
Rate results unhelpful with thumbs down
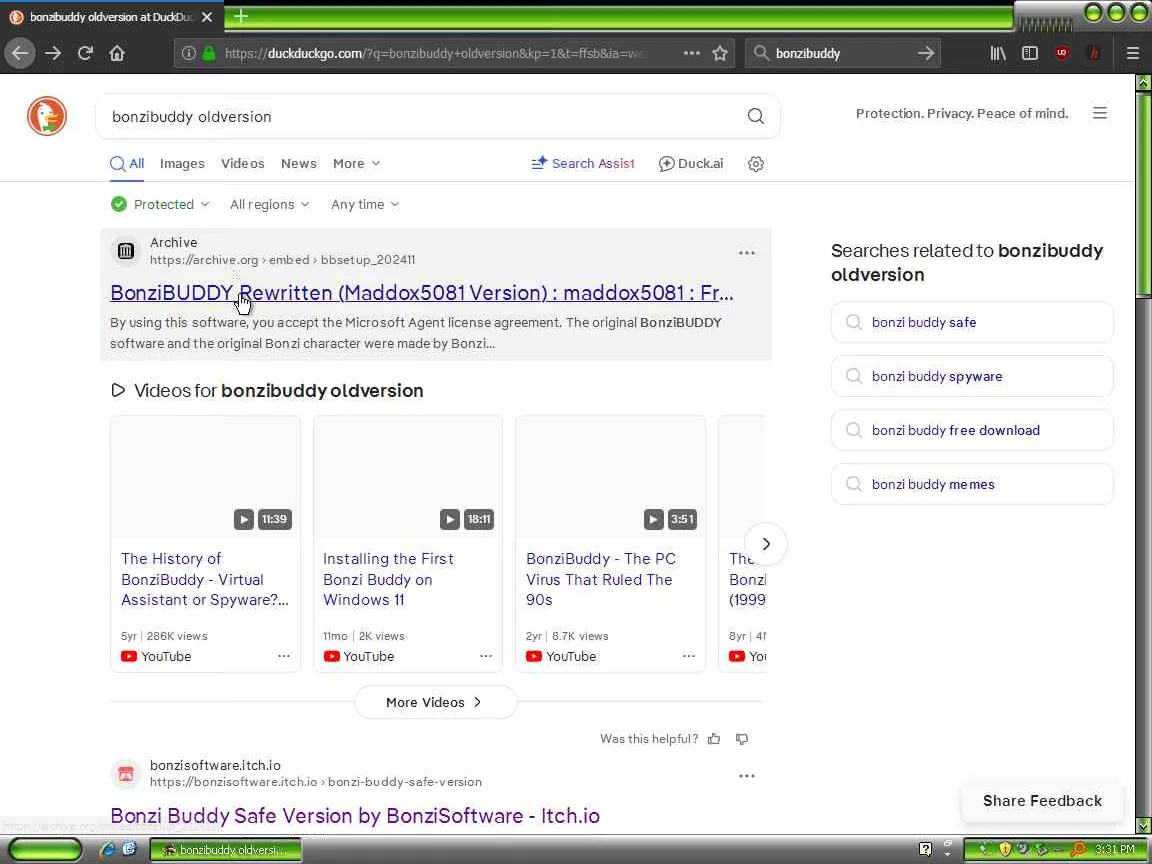742,739
